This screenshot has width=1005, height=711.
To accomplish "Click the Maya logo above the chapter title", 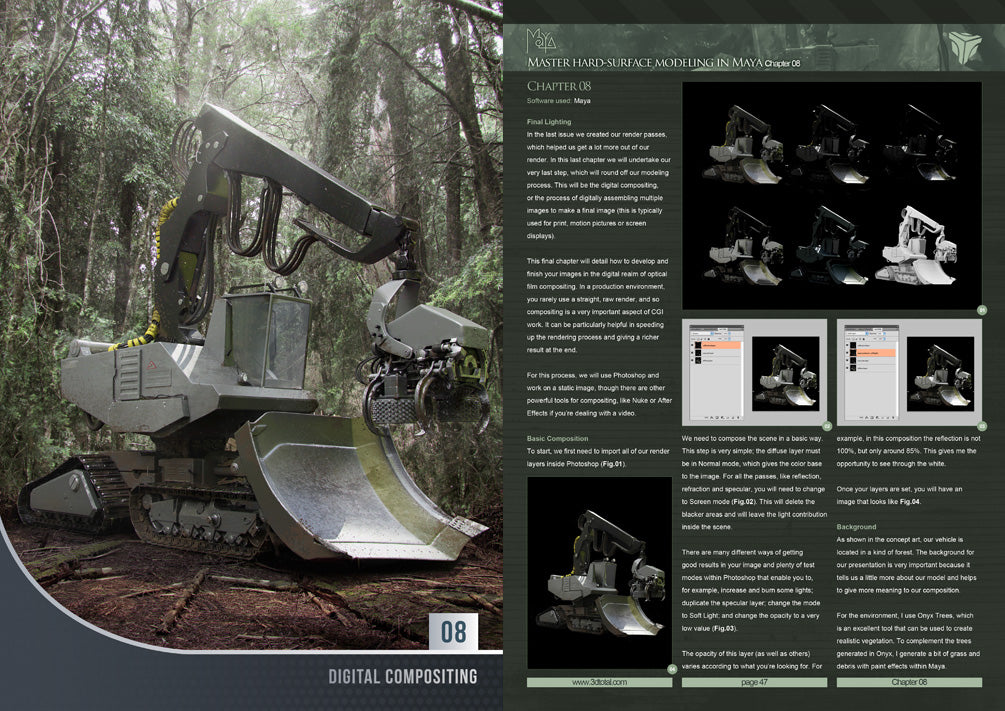I will pos(541,42).
